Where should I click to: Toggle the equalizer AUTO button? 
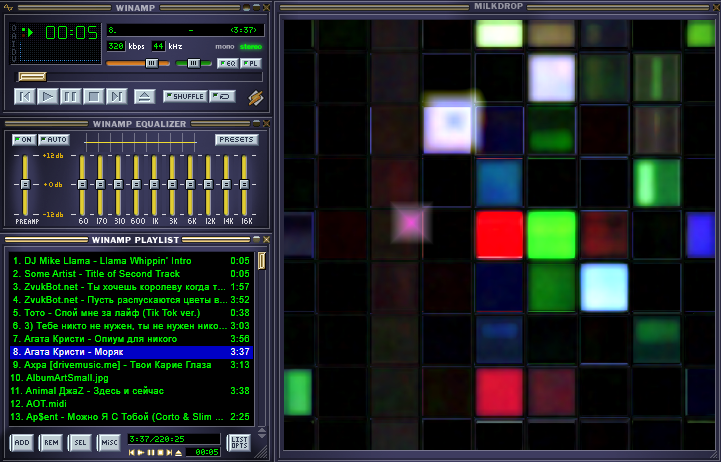(x=54, y=140)
